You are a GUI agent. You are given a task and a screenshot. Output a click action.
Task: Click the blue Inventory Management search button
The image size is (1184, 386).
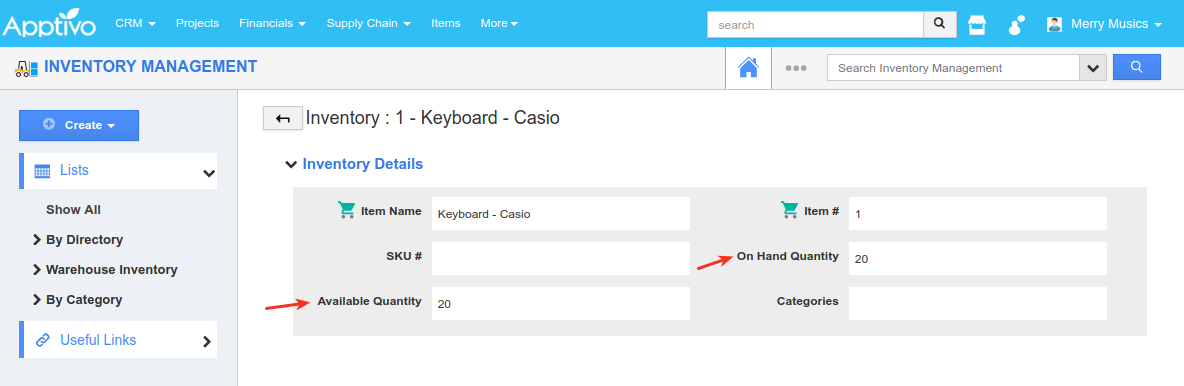[1136, 67]
